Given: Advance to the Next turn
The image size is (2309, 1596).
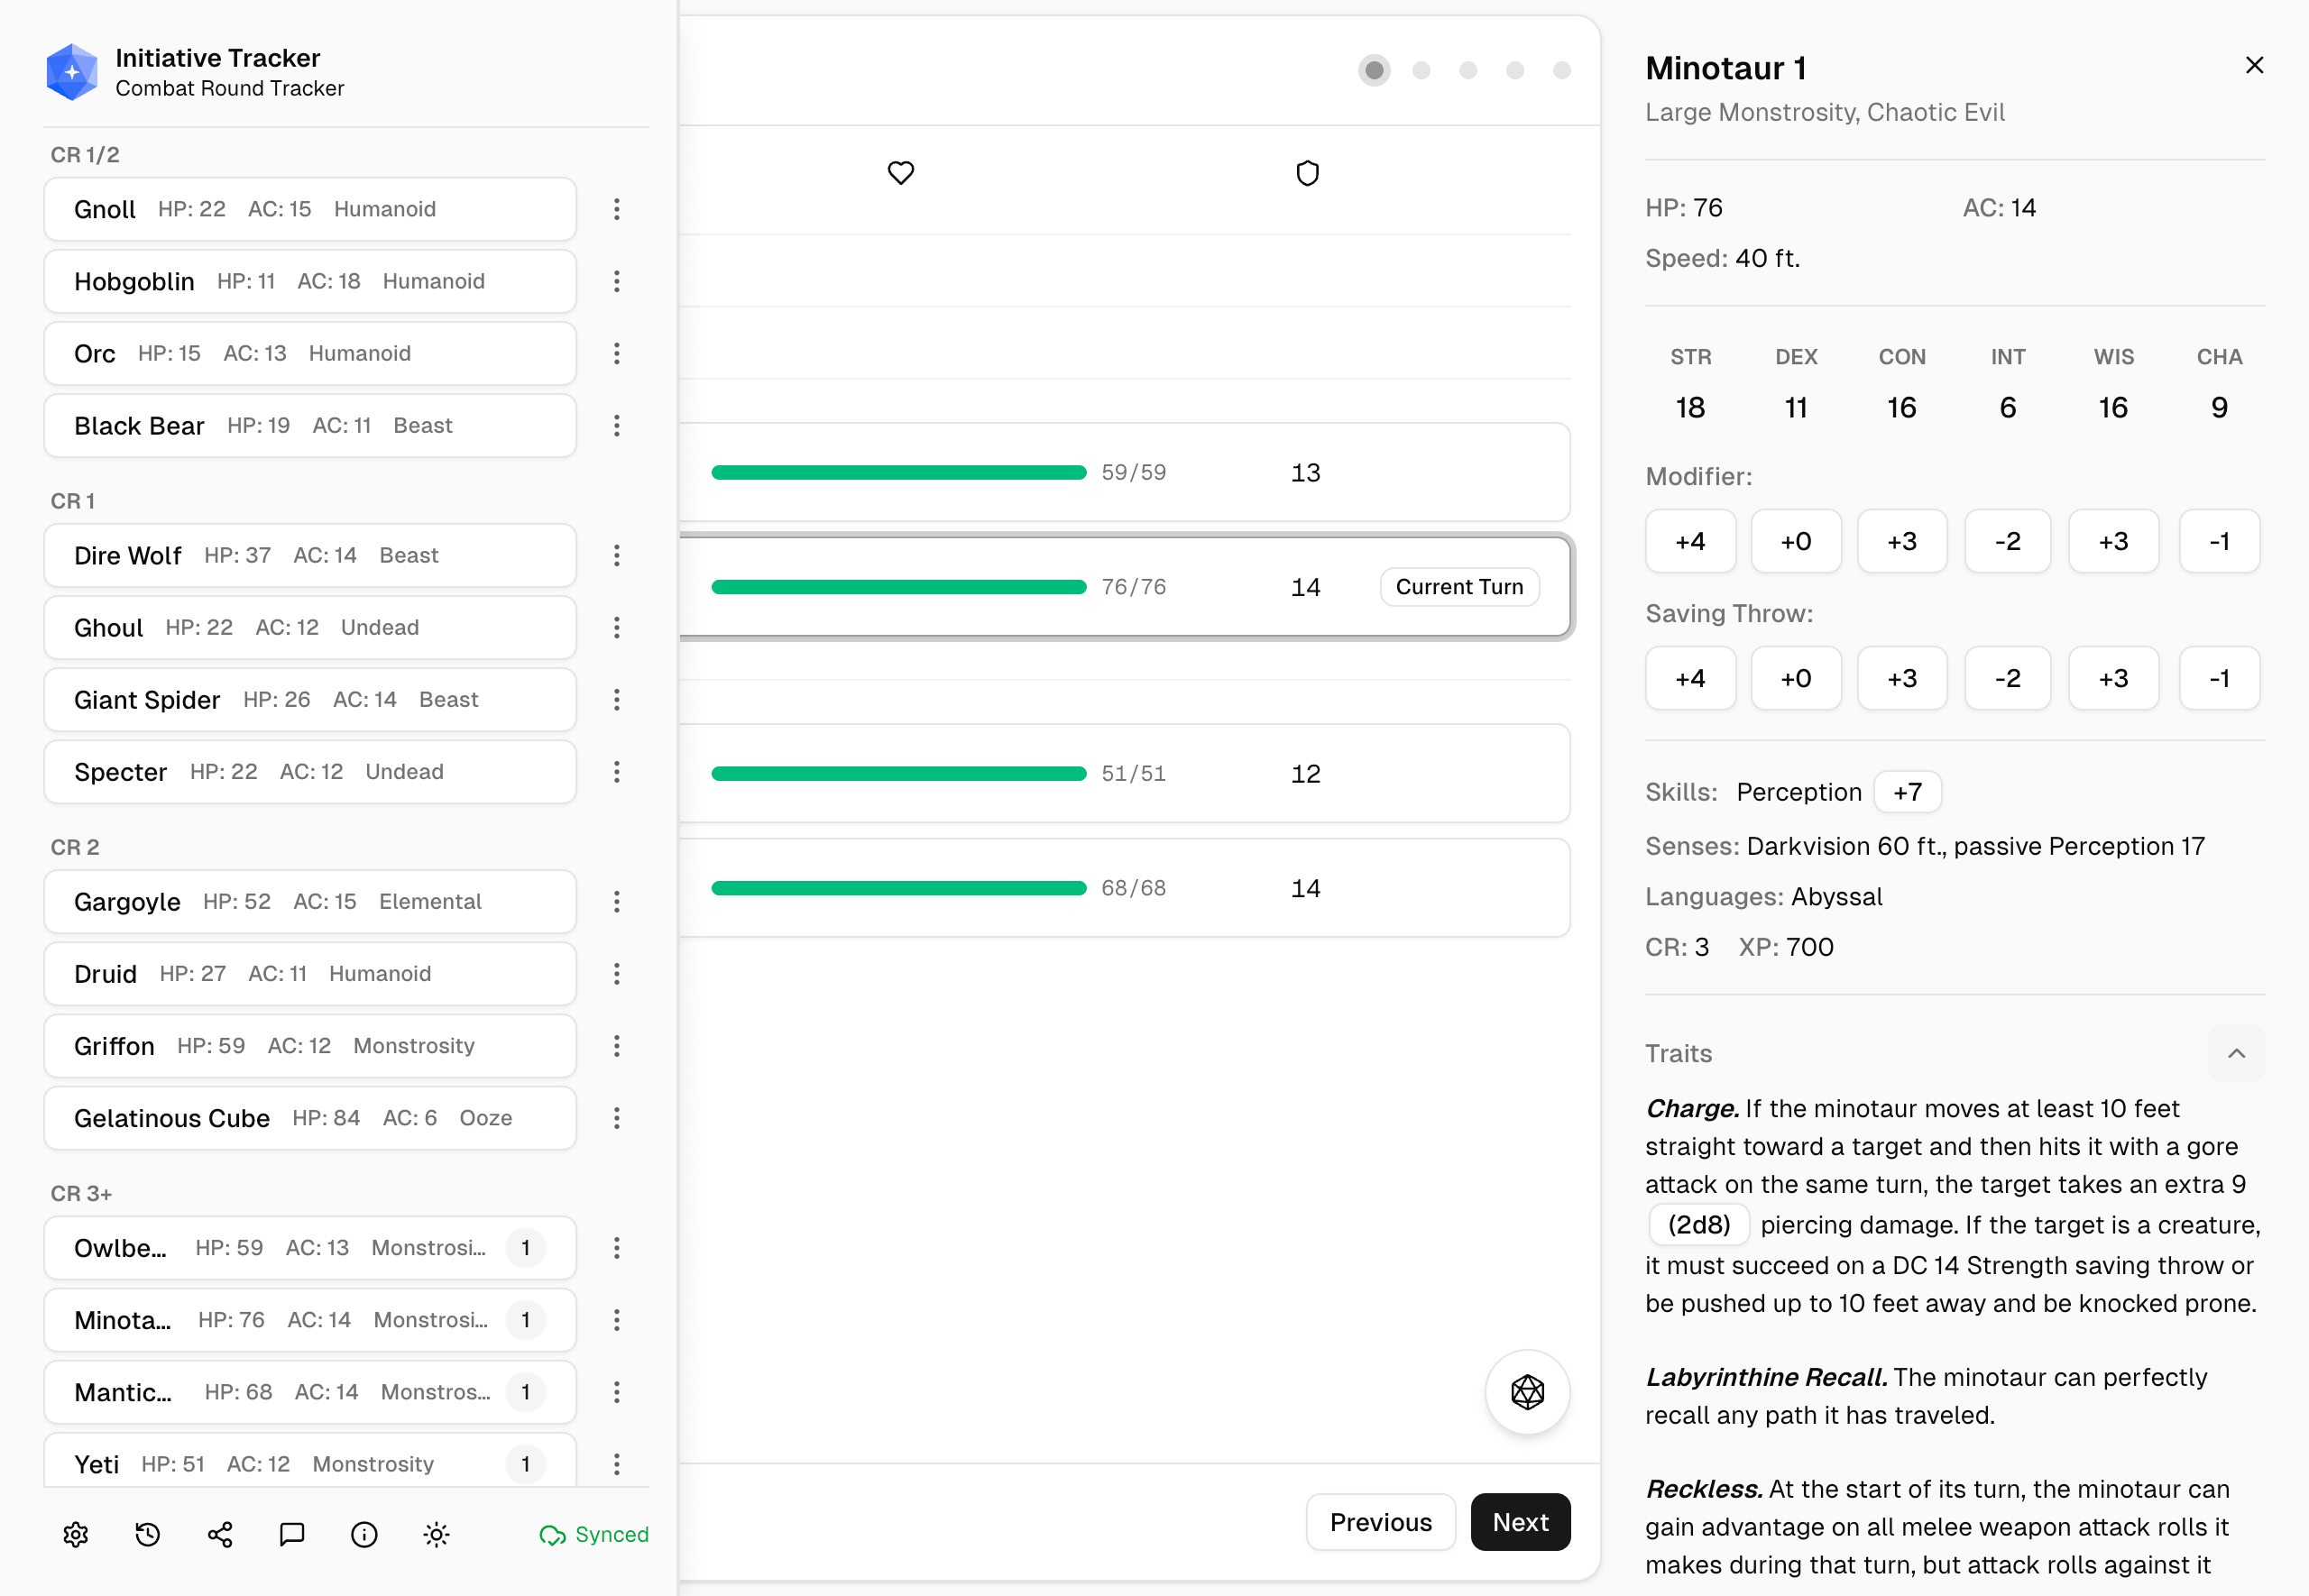Looking at the screenshot, I should click(1520, 1521).
